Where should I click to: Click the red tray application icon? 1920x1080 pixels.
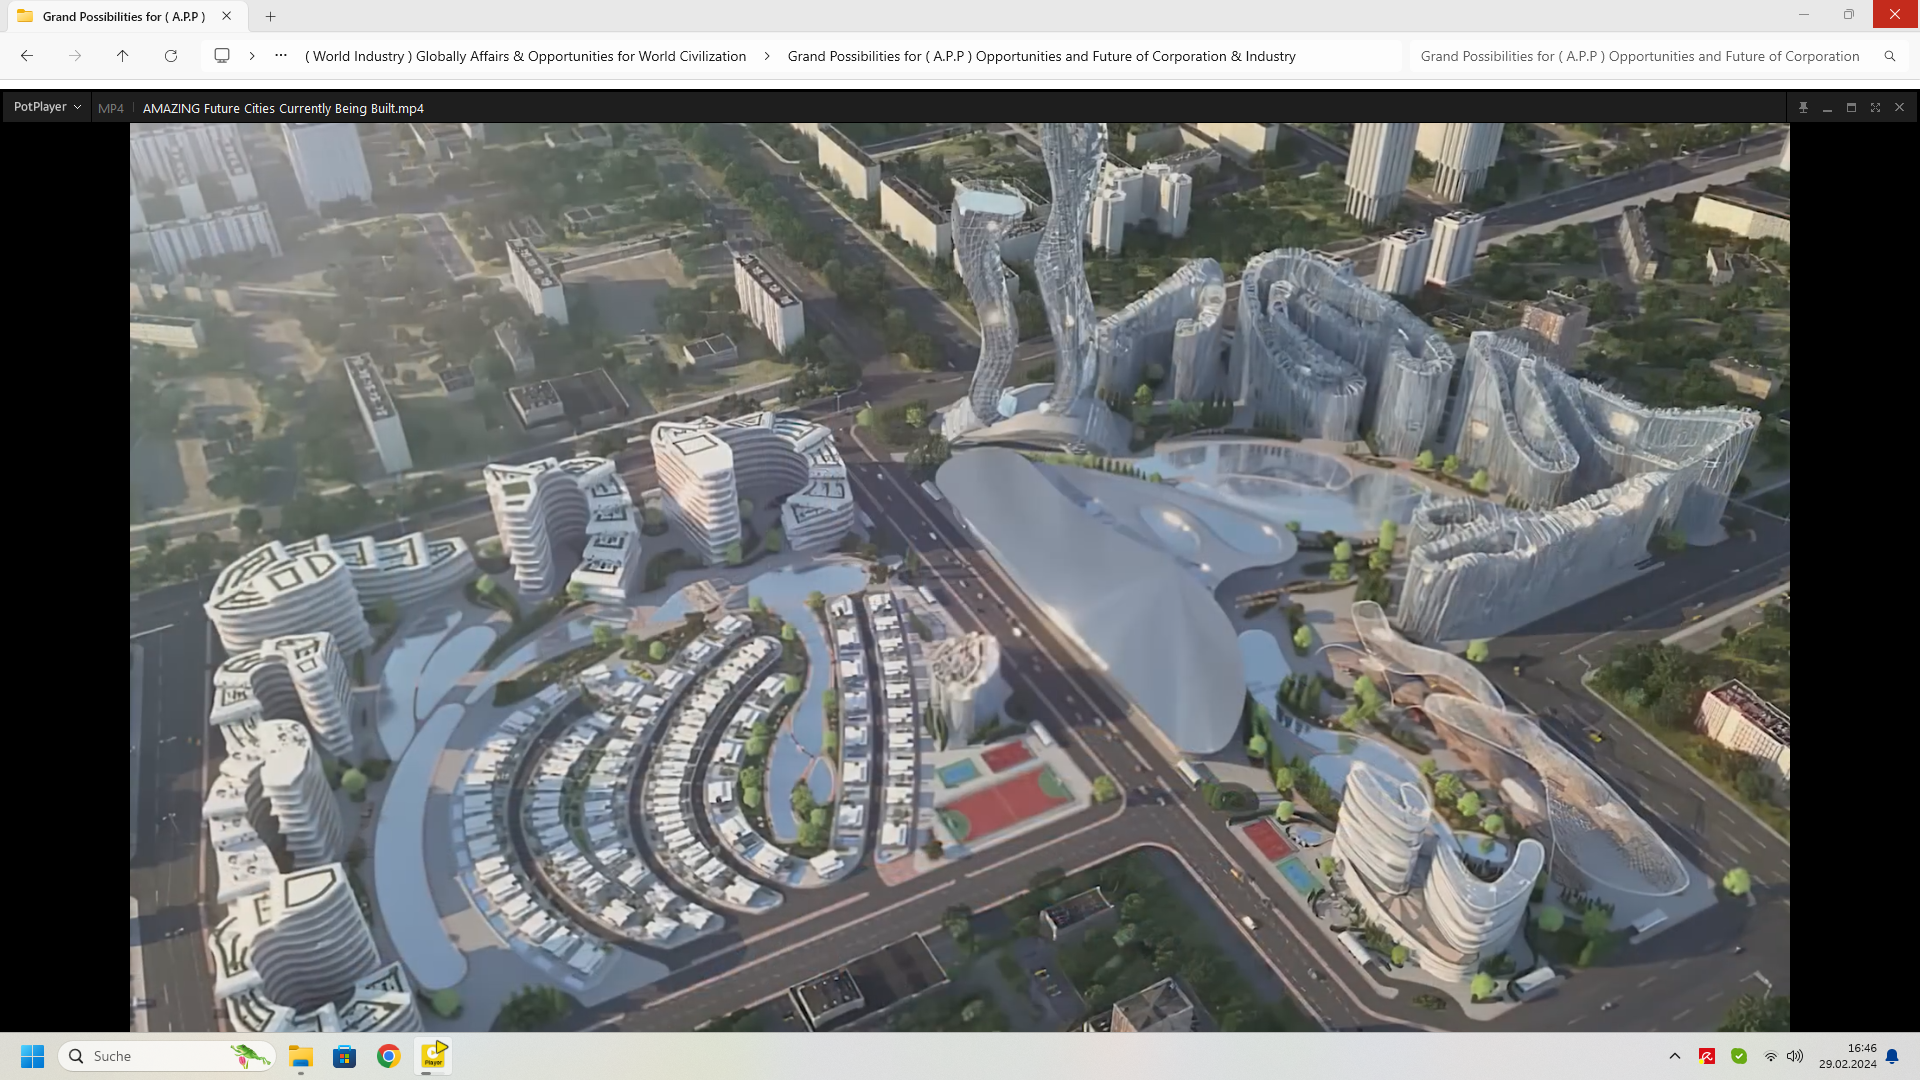tap(1707, 1056)
